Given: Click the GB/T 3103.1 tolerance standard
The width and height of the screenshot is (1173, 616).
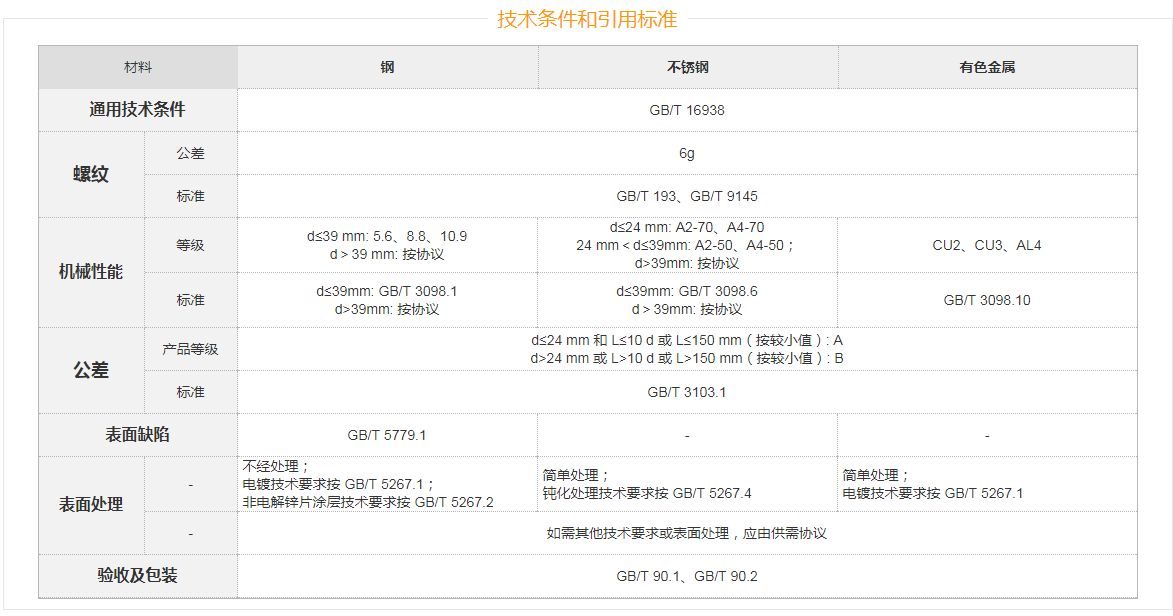Looking at the screenshot, I should [687, 392].
